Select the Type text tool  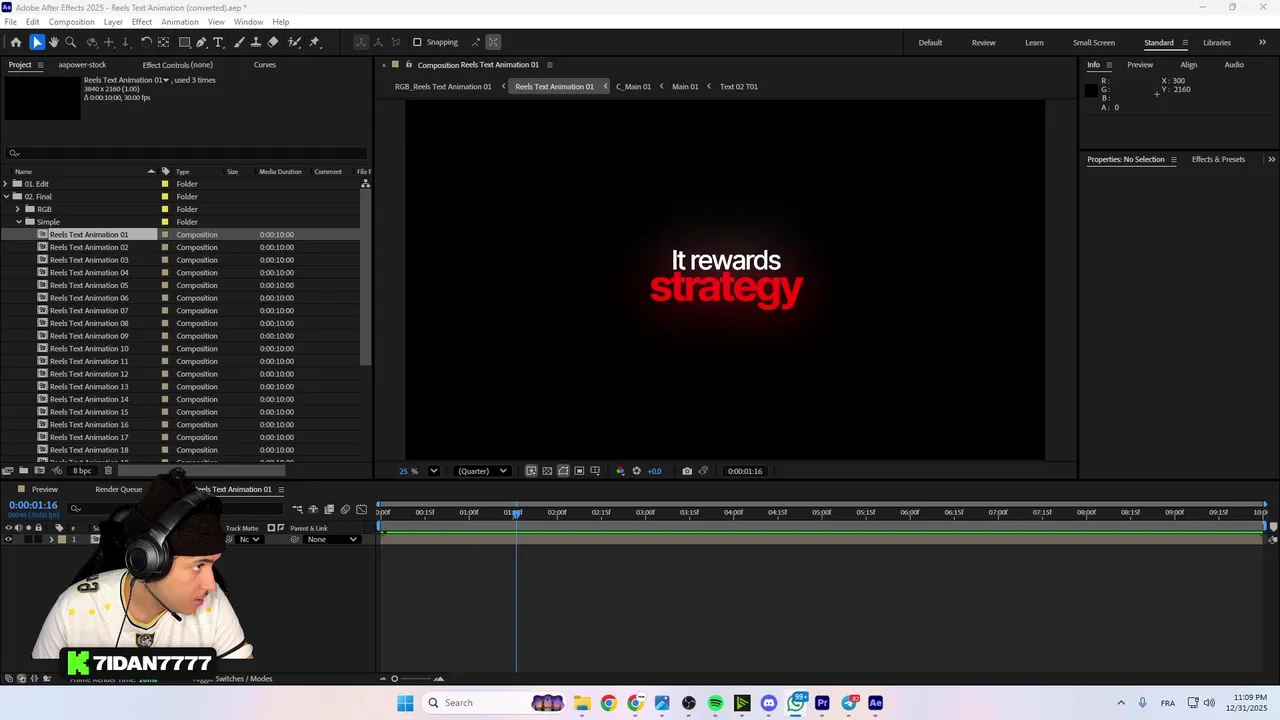pyautogui.click(x=218, y=42)
